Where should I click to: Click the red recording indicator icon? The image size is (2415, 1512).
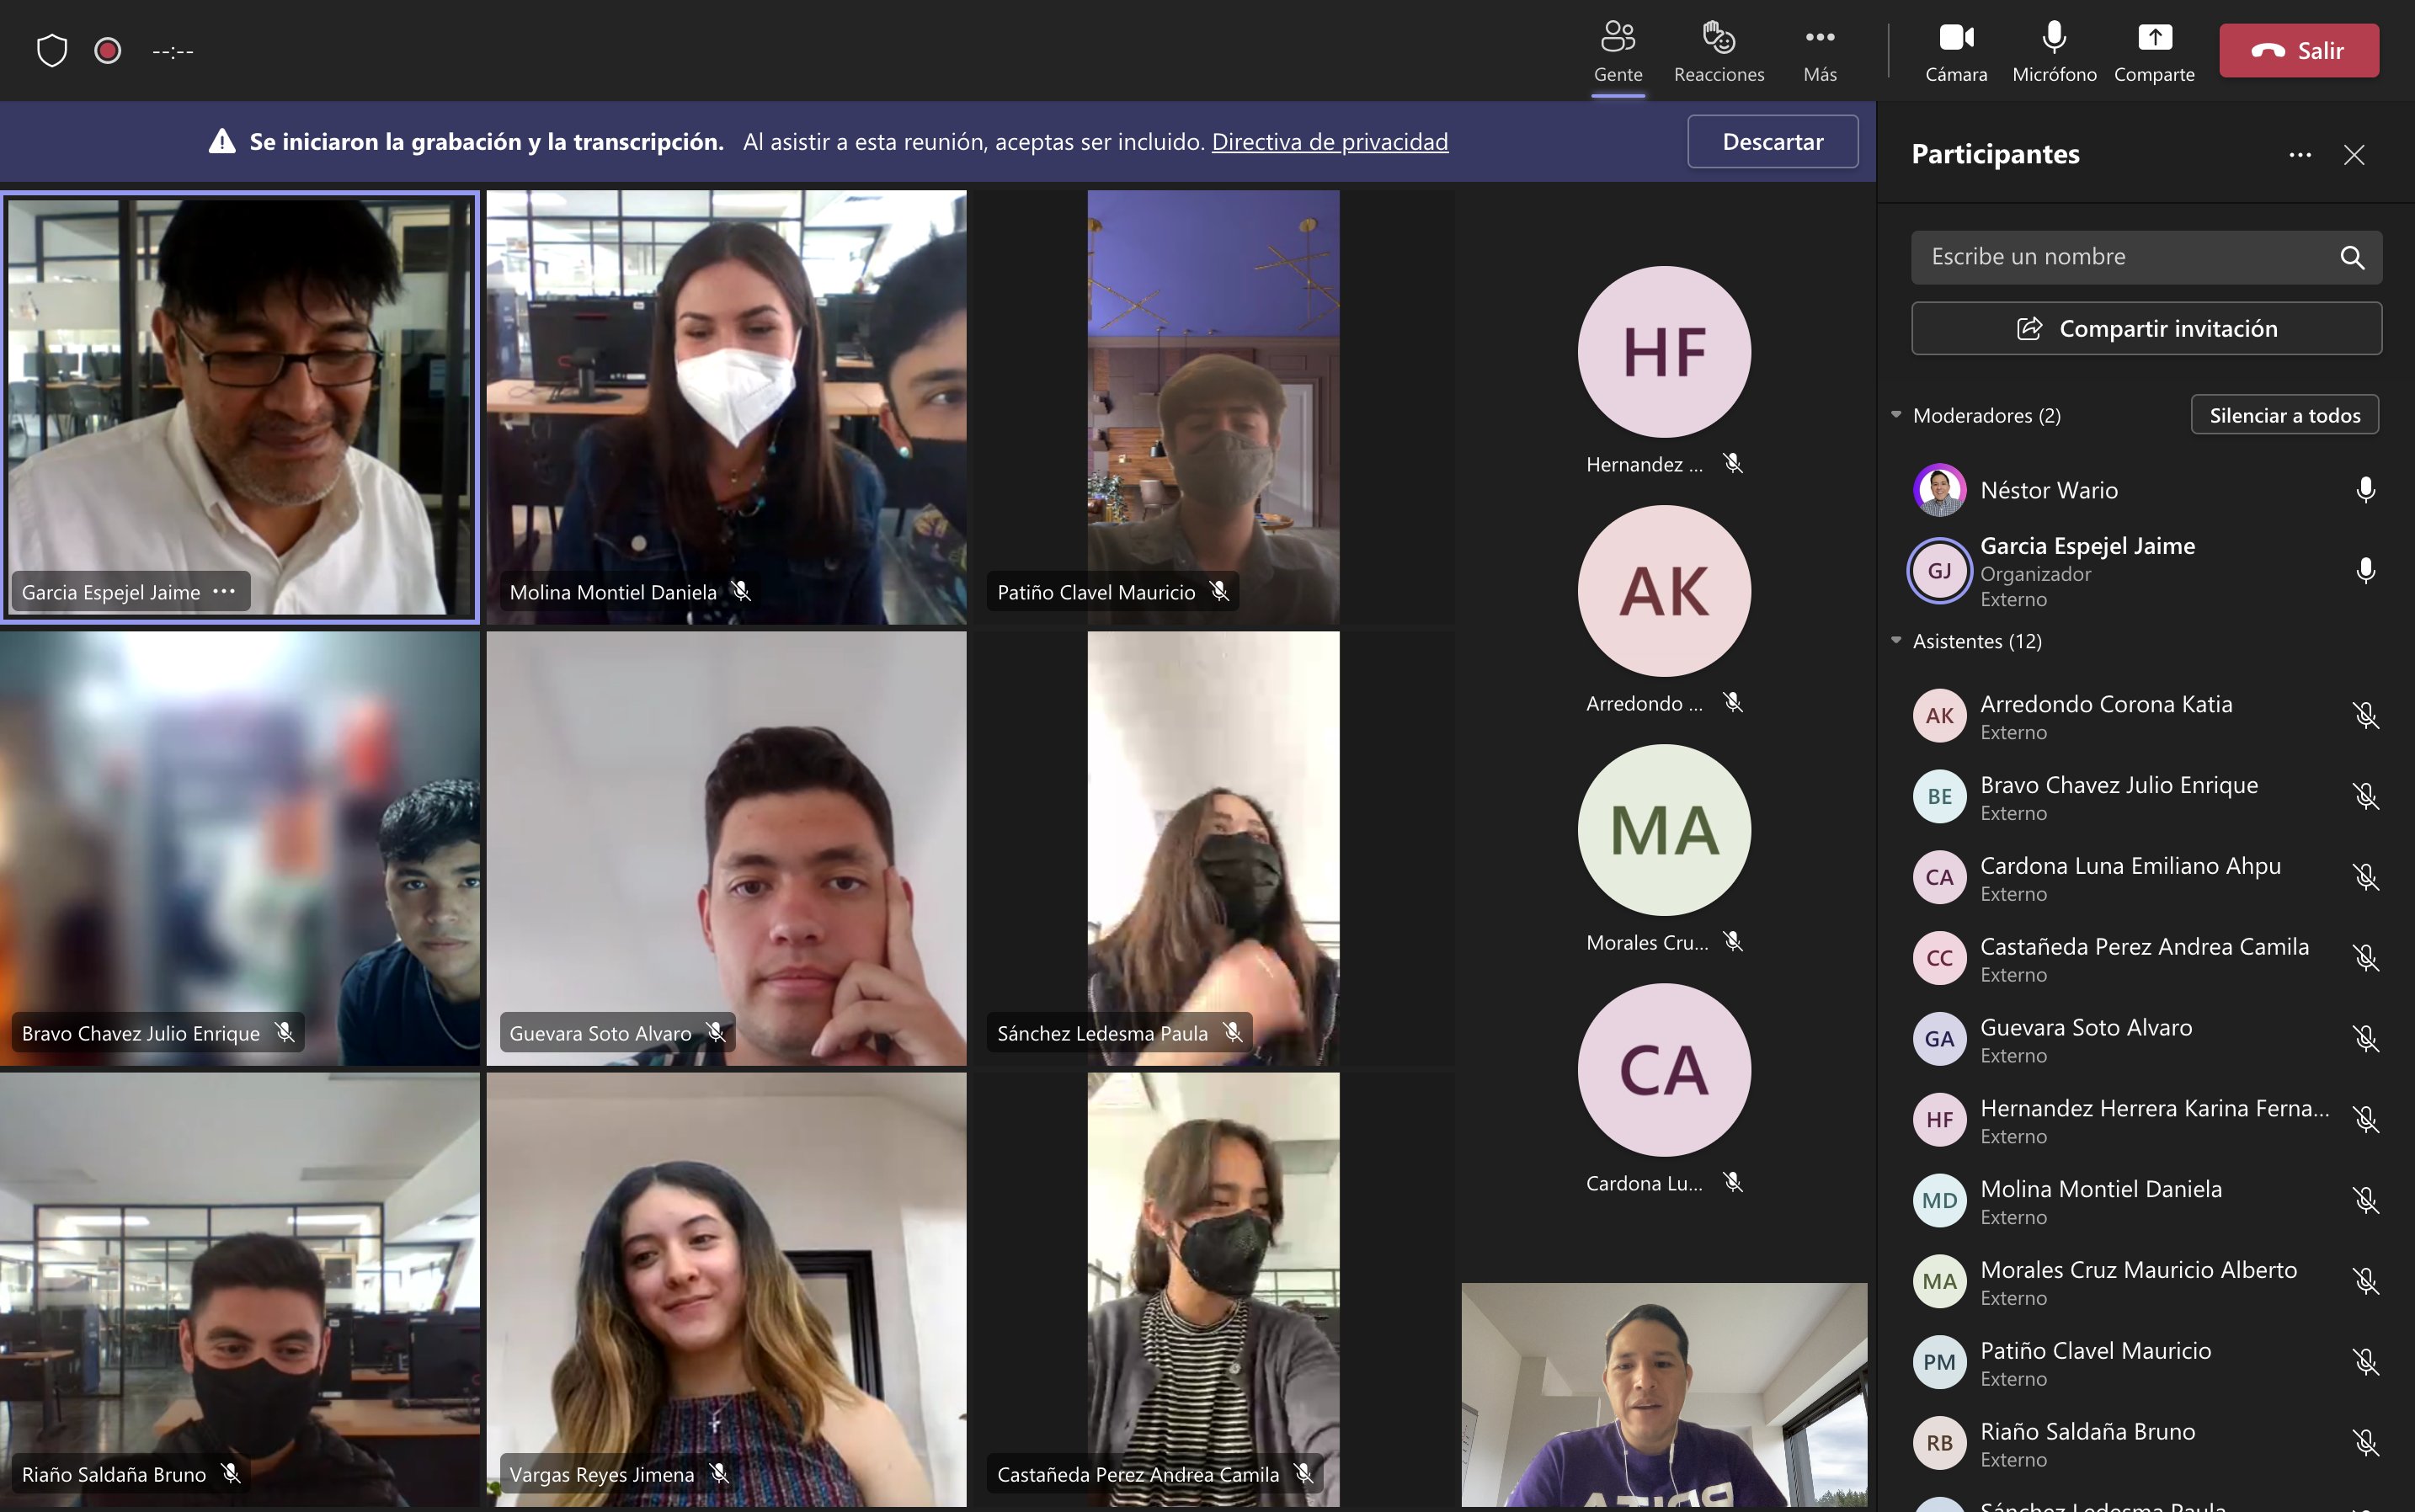pyautogui.click(x=108, y=50)
